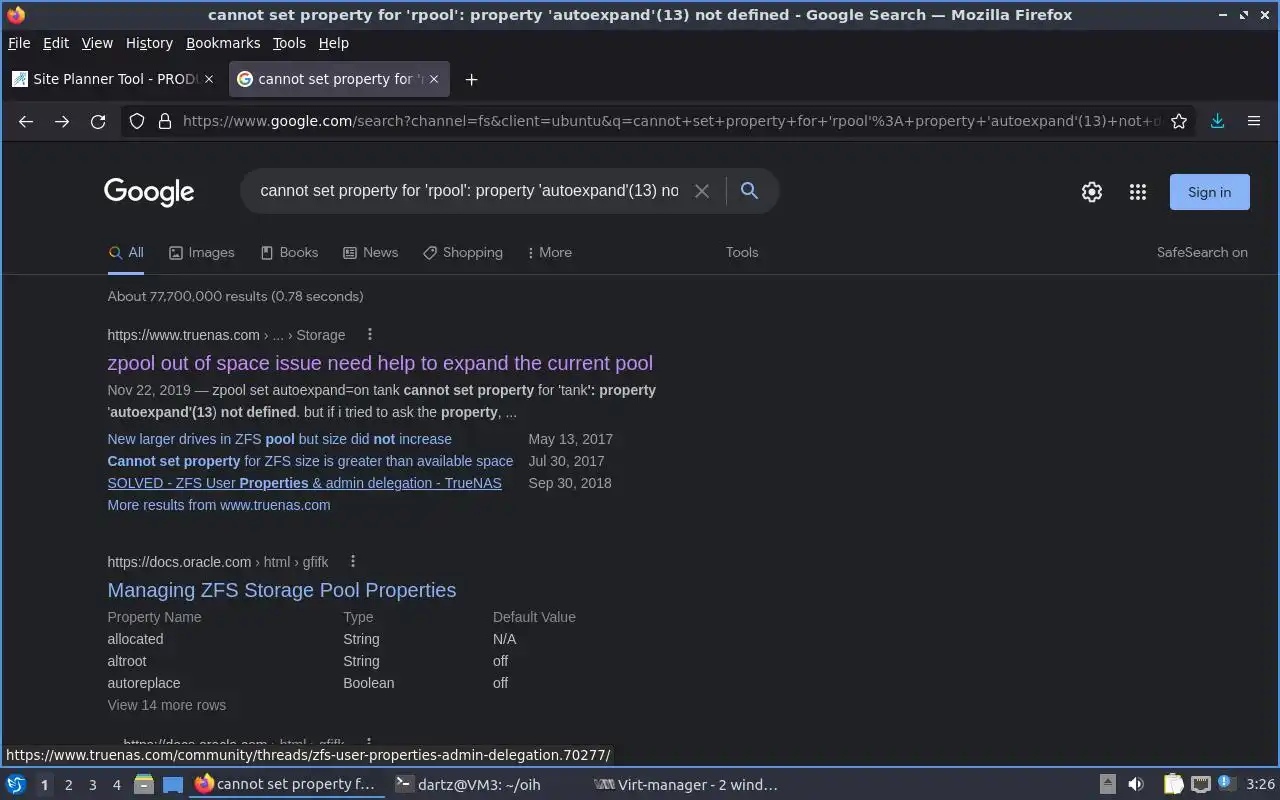This screenshot has width=1280, height=800.
Task: Open the Firefox downloads panel
Action: (1217, 121)
